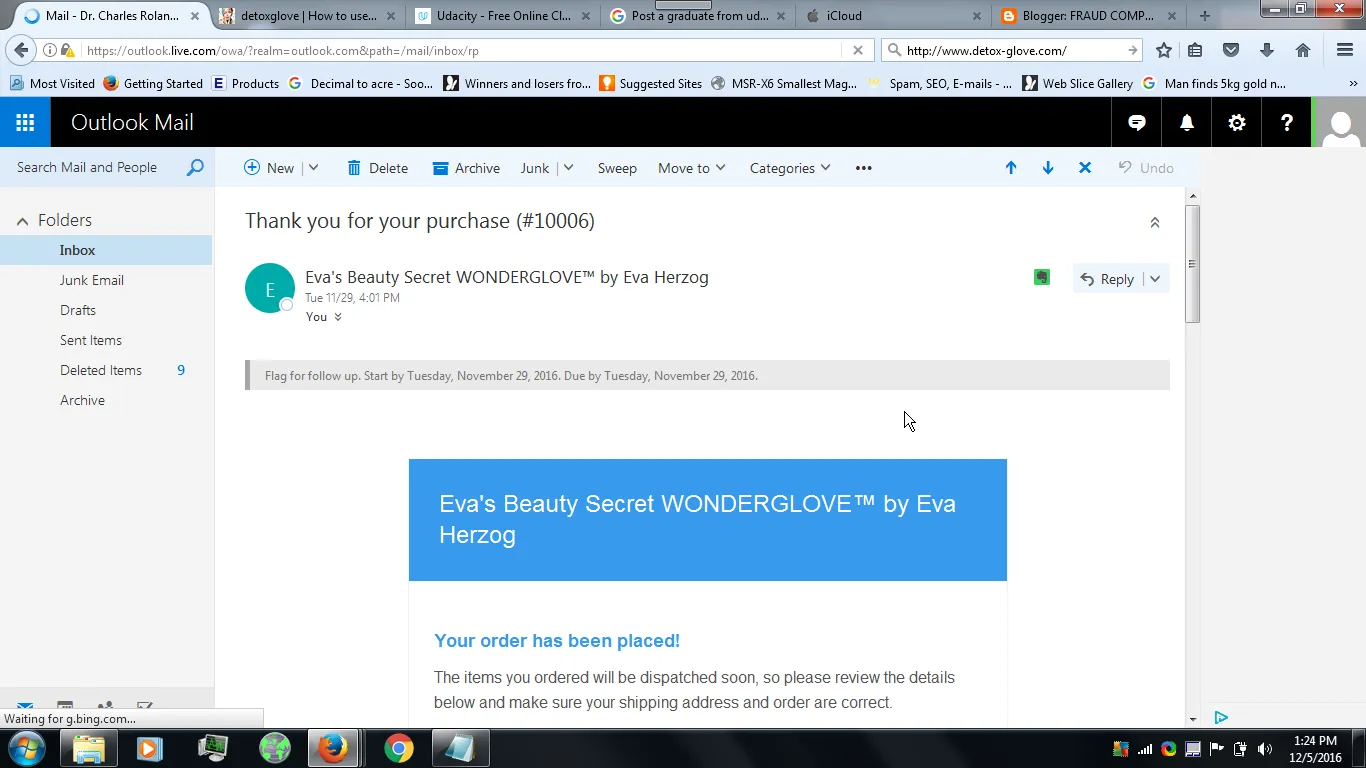Archive the open message

(466, 168)
